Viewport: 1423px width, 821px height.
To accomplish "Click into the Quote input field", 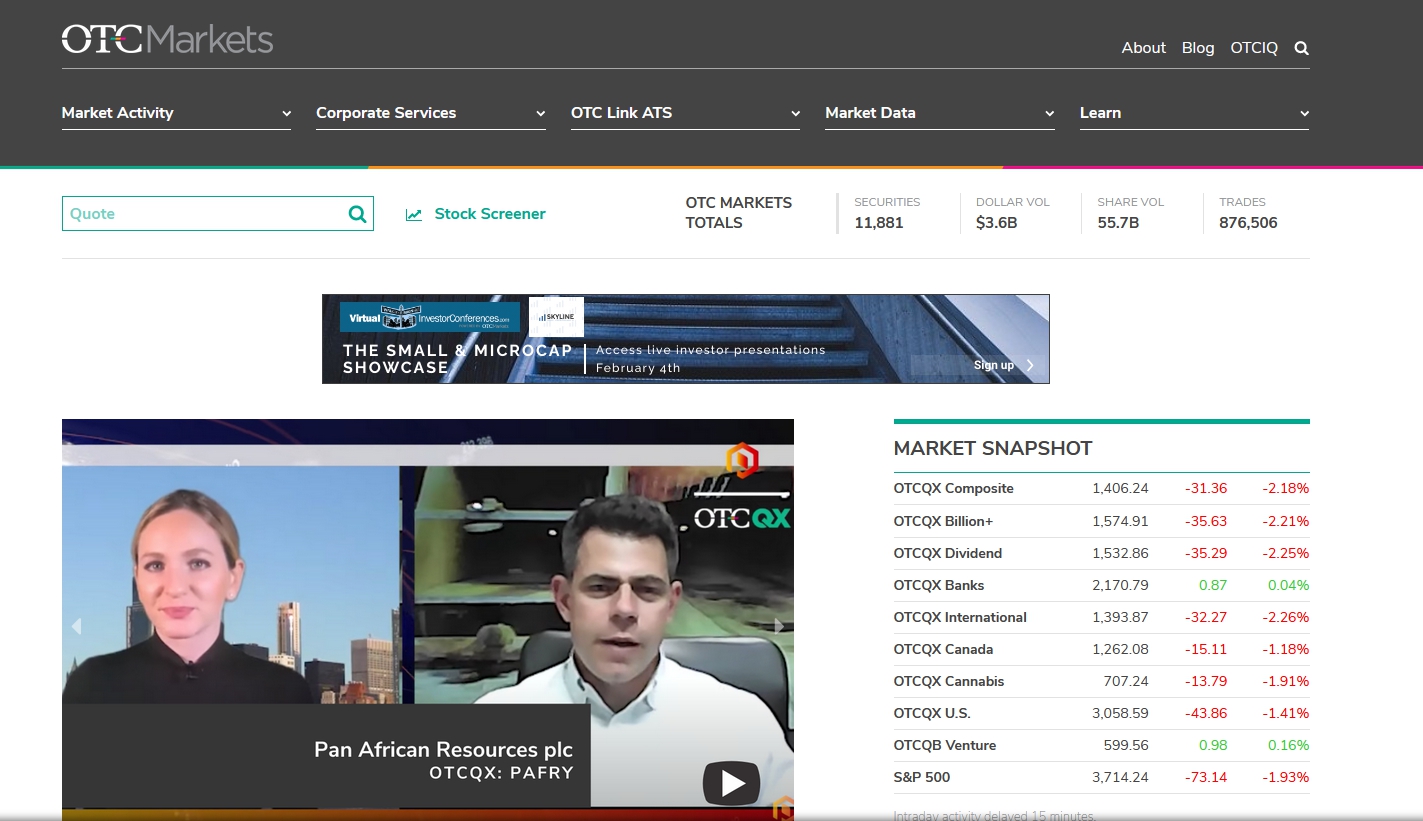I will point(205,213).
